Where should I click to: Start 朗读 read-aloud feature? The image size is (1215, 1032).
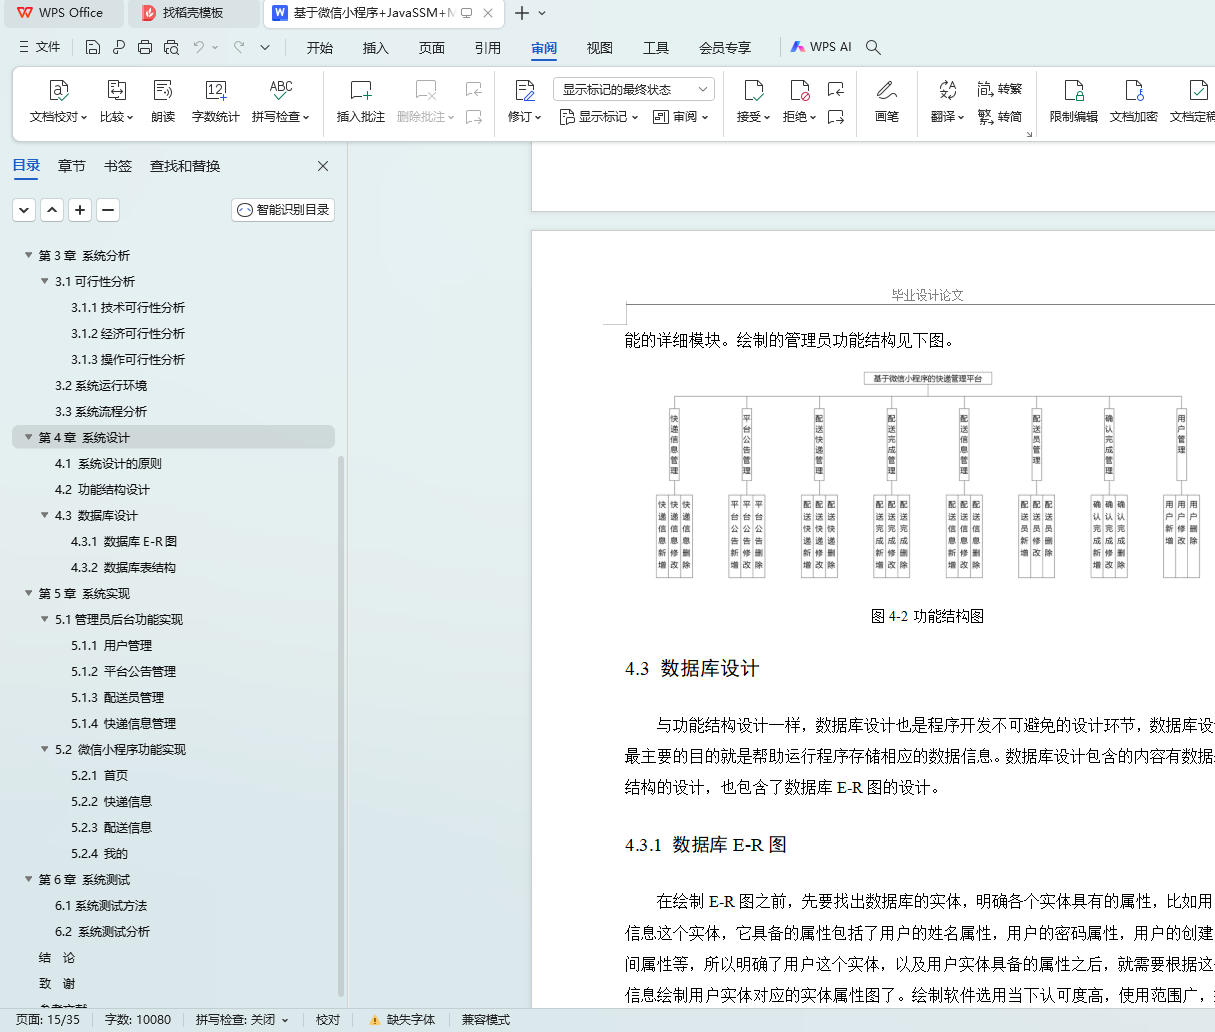point(163,102)
